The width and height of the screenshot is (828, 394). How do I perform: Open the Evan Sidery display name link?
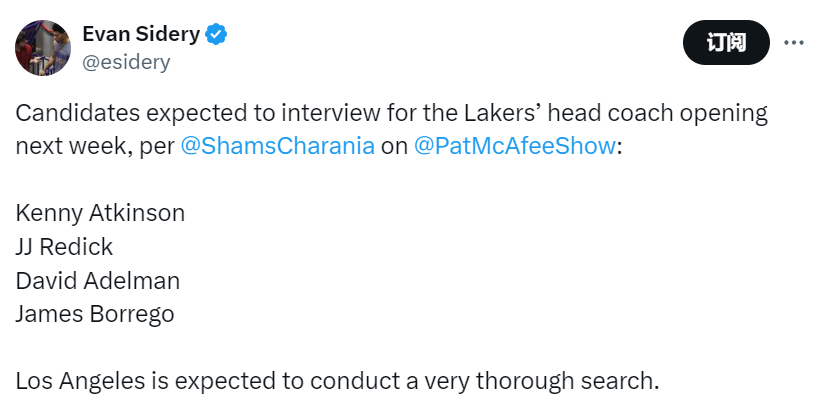tap(141, 34)
